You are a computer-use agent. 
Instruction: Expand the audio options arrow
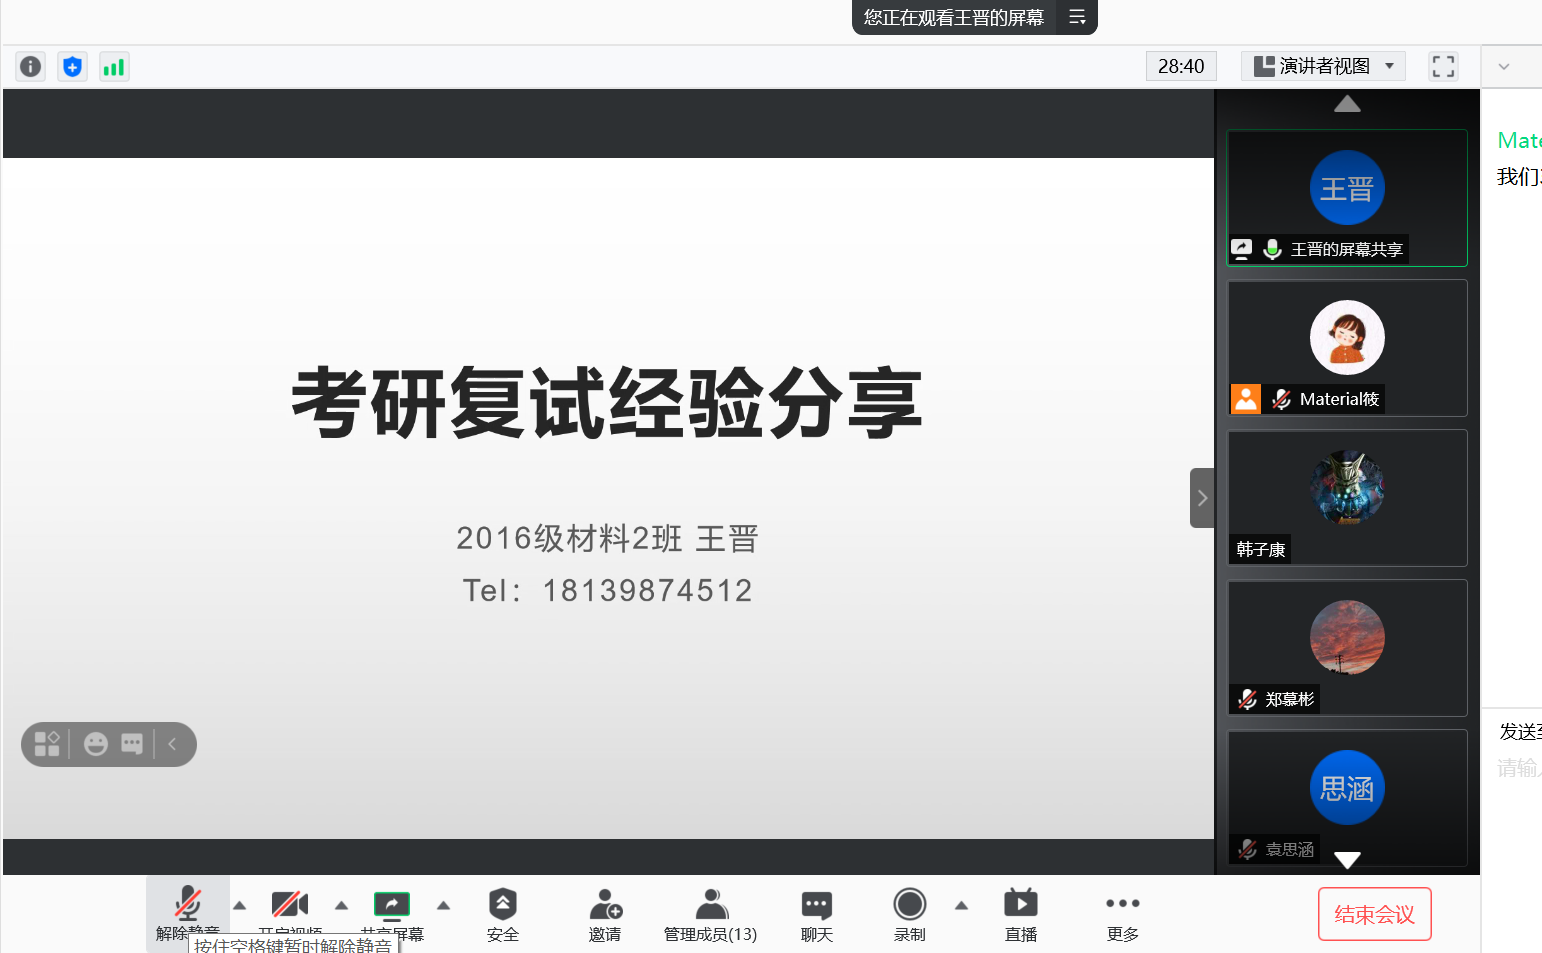coord(239,906)
